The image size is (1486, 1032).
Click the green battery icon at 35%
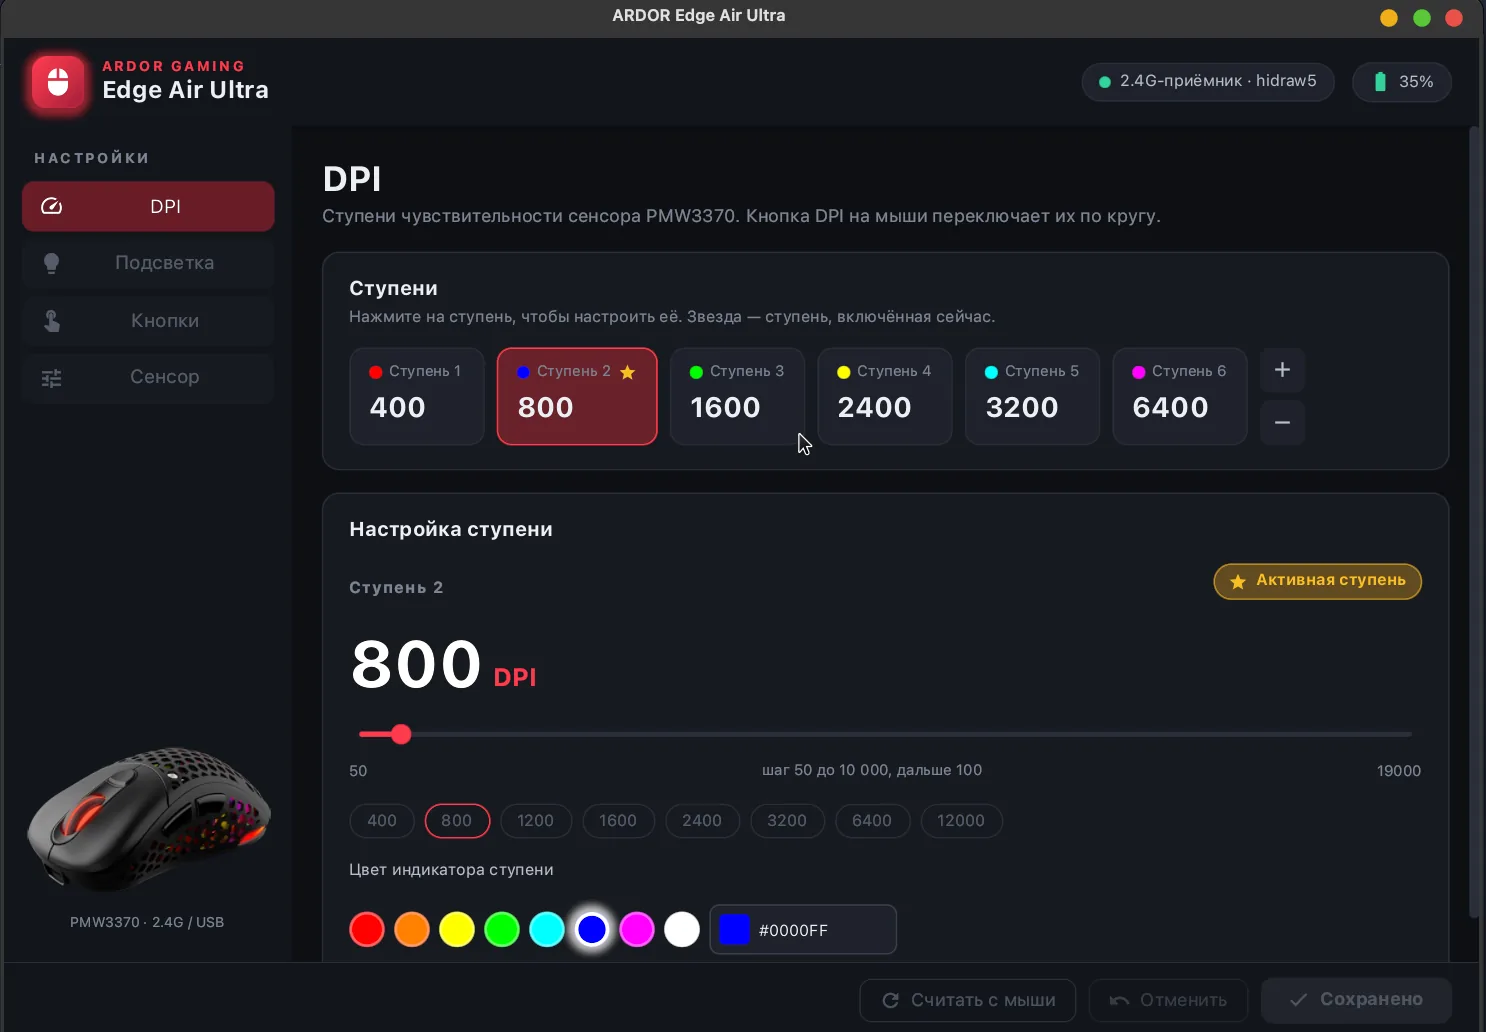(1380, 82)
